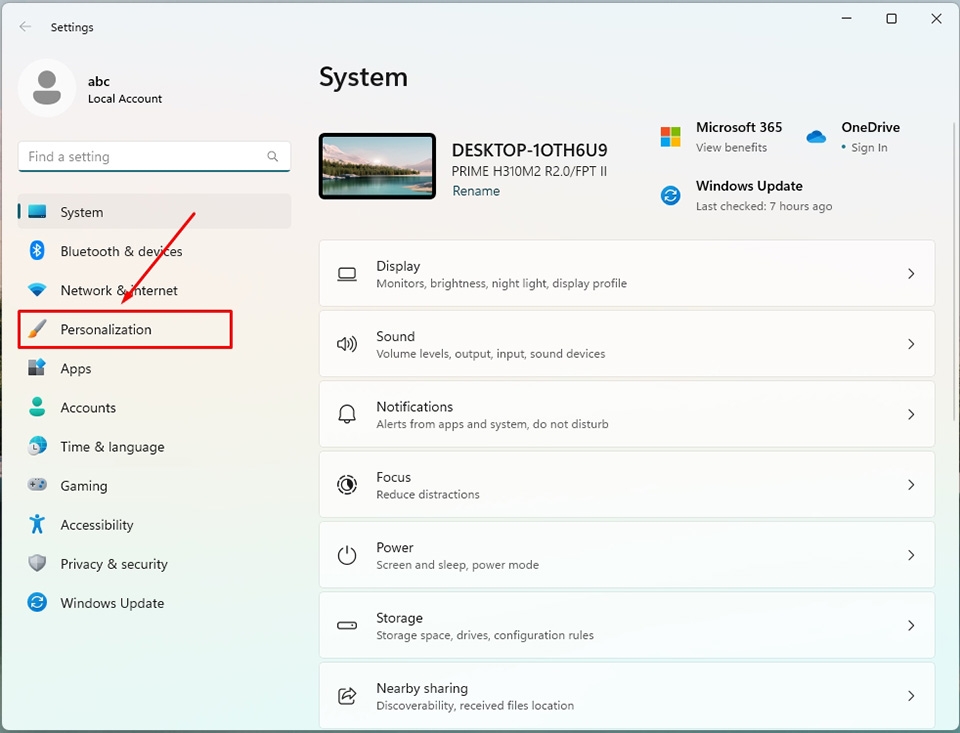The image size is (960, 733).
Task: Click the back arrow in title bar
Action: 25,26
